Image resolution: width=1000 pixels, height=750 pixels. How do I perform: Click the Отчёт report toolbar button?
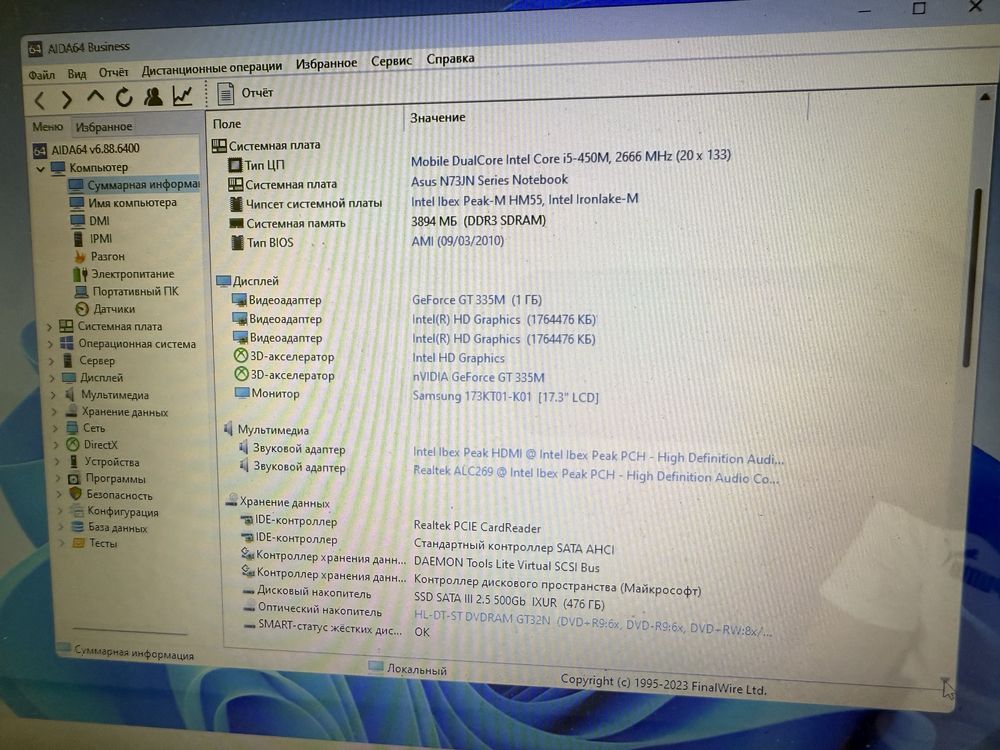(x=246, y=93)
